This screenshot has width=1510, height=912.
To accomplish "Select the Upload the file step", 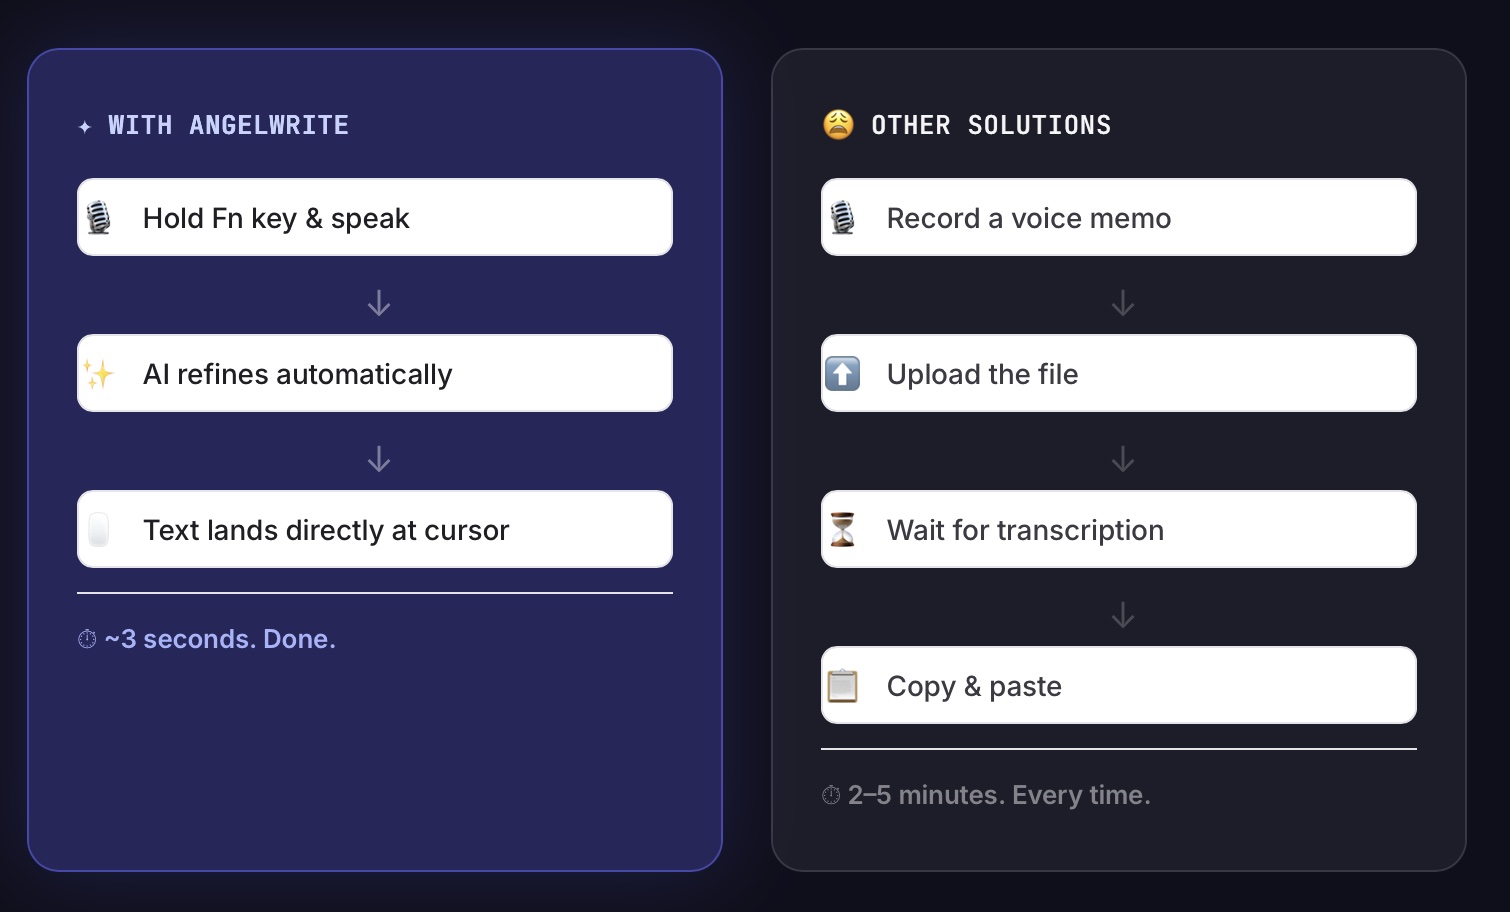I will [1119, 373].
